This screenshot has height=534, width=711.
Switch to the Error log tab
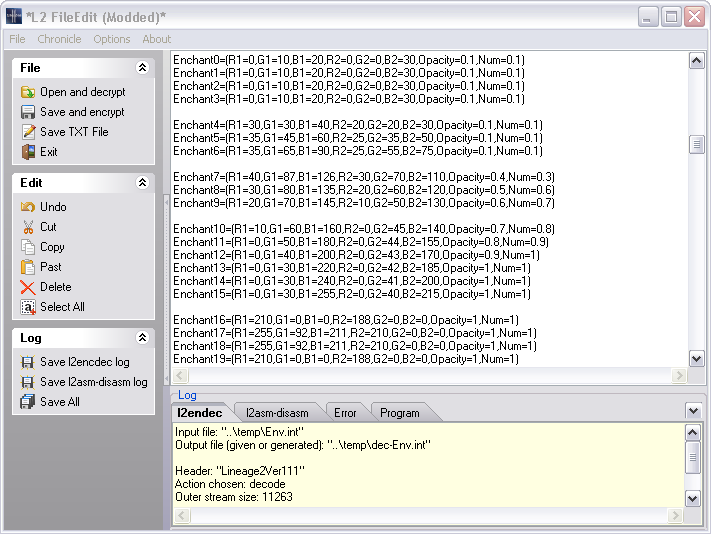tap(345, 412)
